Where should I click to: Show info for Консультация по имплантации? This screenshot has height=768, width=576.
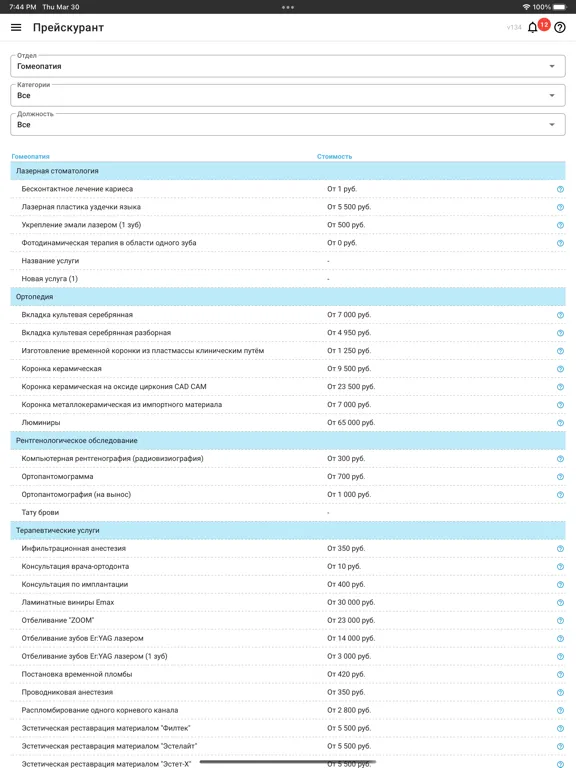[560, 585]
